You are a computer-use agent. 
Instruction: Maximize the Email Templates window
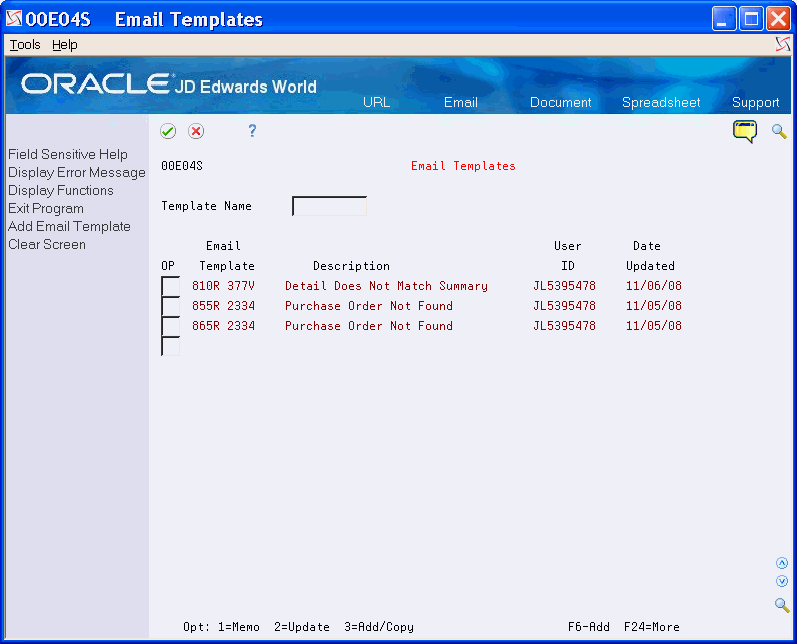751,19
